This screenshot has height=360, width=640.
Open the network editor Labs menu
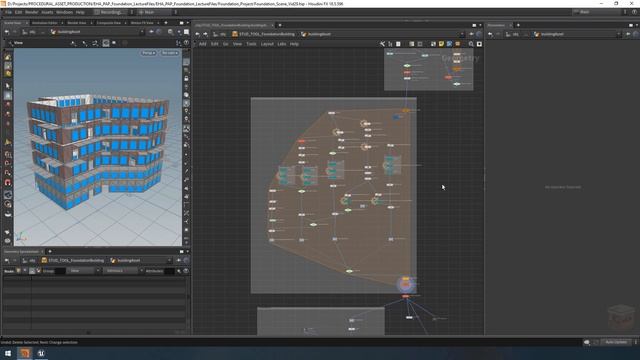(282, 44)
